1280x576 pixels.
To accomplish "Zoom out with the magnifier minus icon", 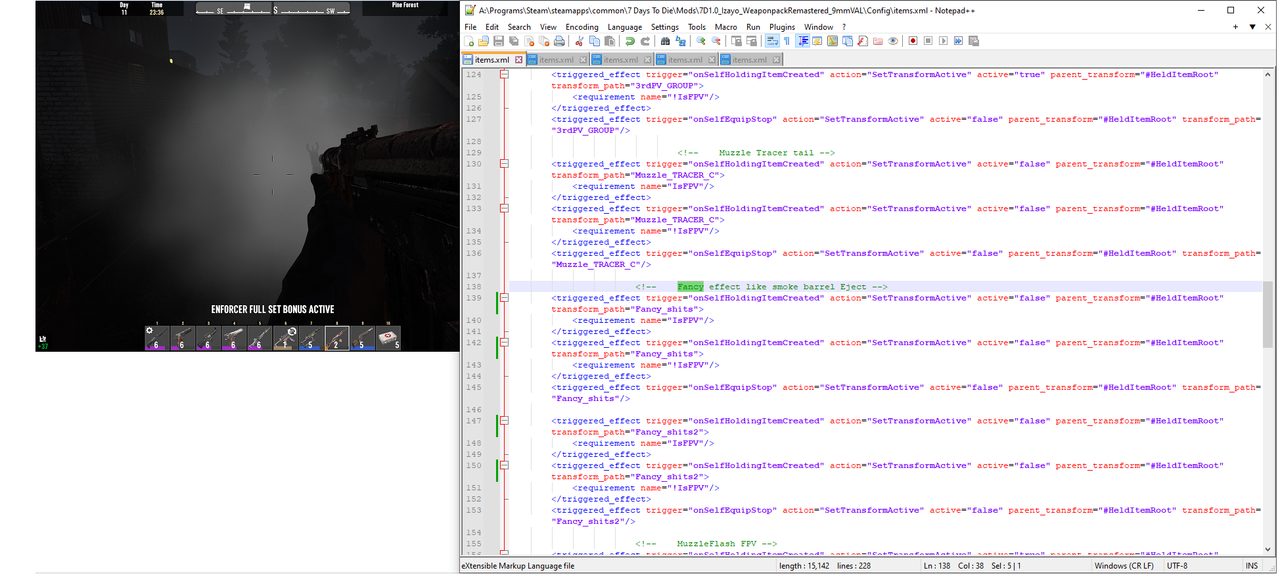I will pyautogui.click(x=716, y=41).
